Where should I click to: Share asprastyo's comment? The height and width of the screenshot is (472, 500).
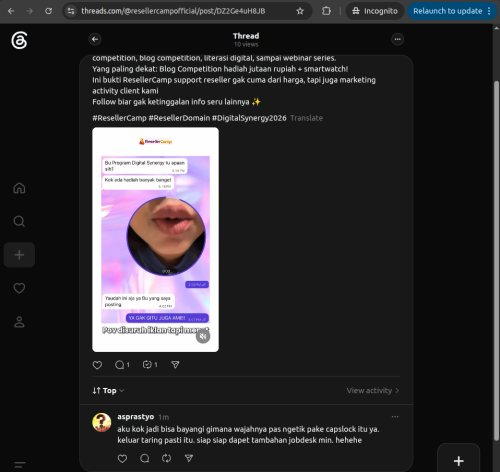tap(189, 459)
